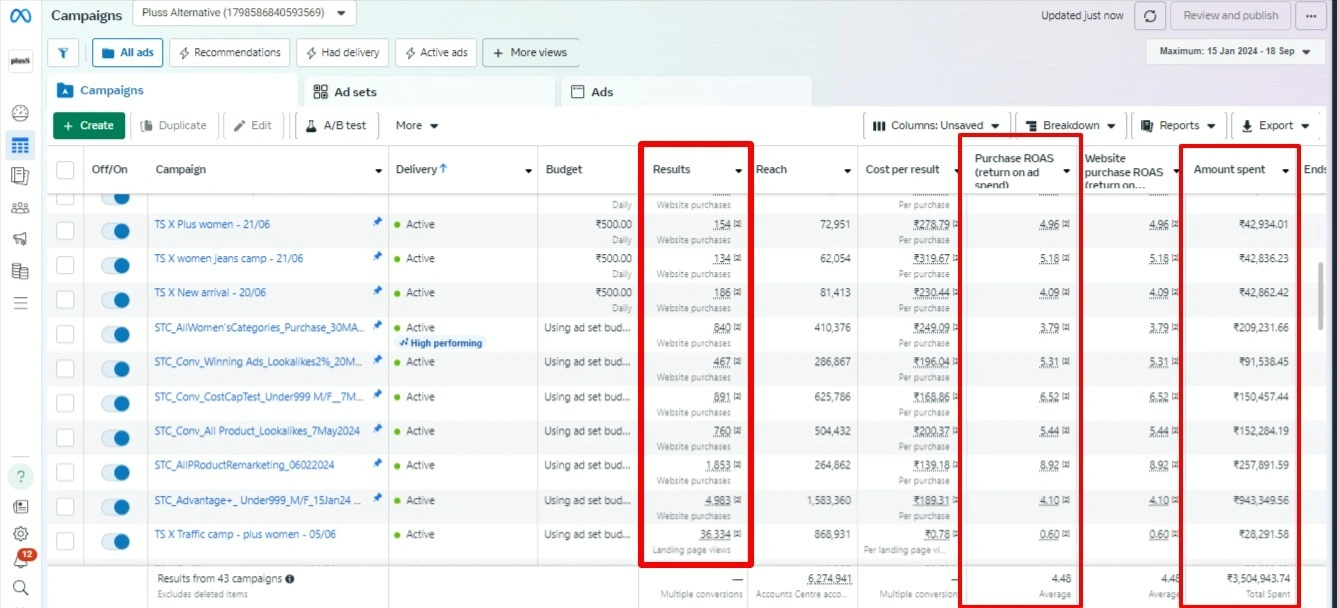Click the green Create button
The width and height of the screenshot is (1337, 608).
coord(89,126)
